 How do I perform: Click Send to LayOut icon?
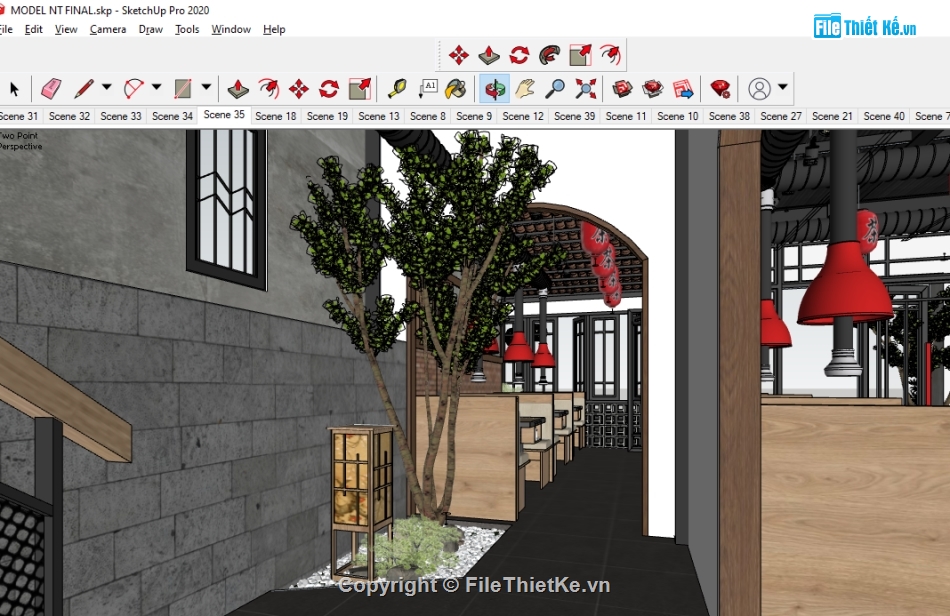point(683,89)
